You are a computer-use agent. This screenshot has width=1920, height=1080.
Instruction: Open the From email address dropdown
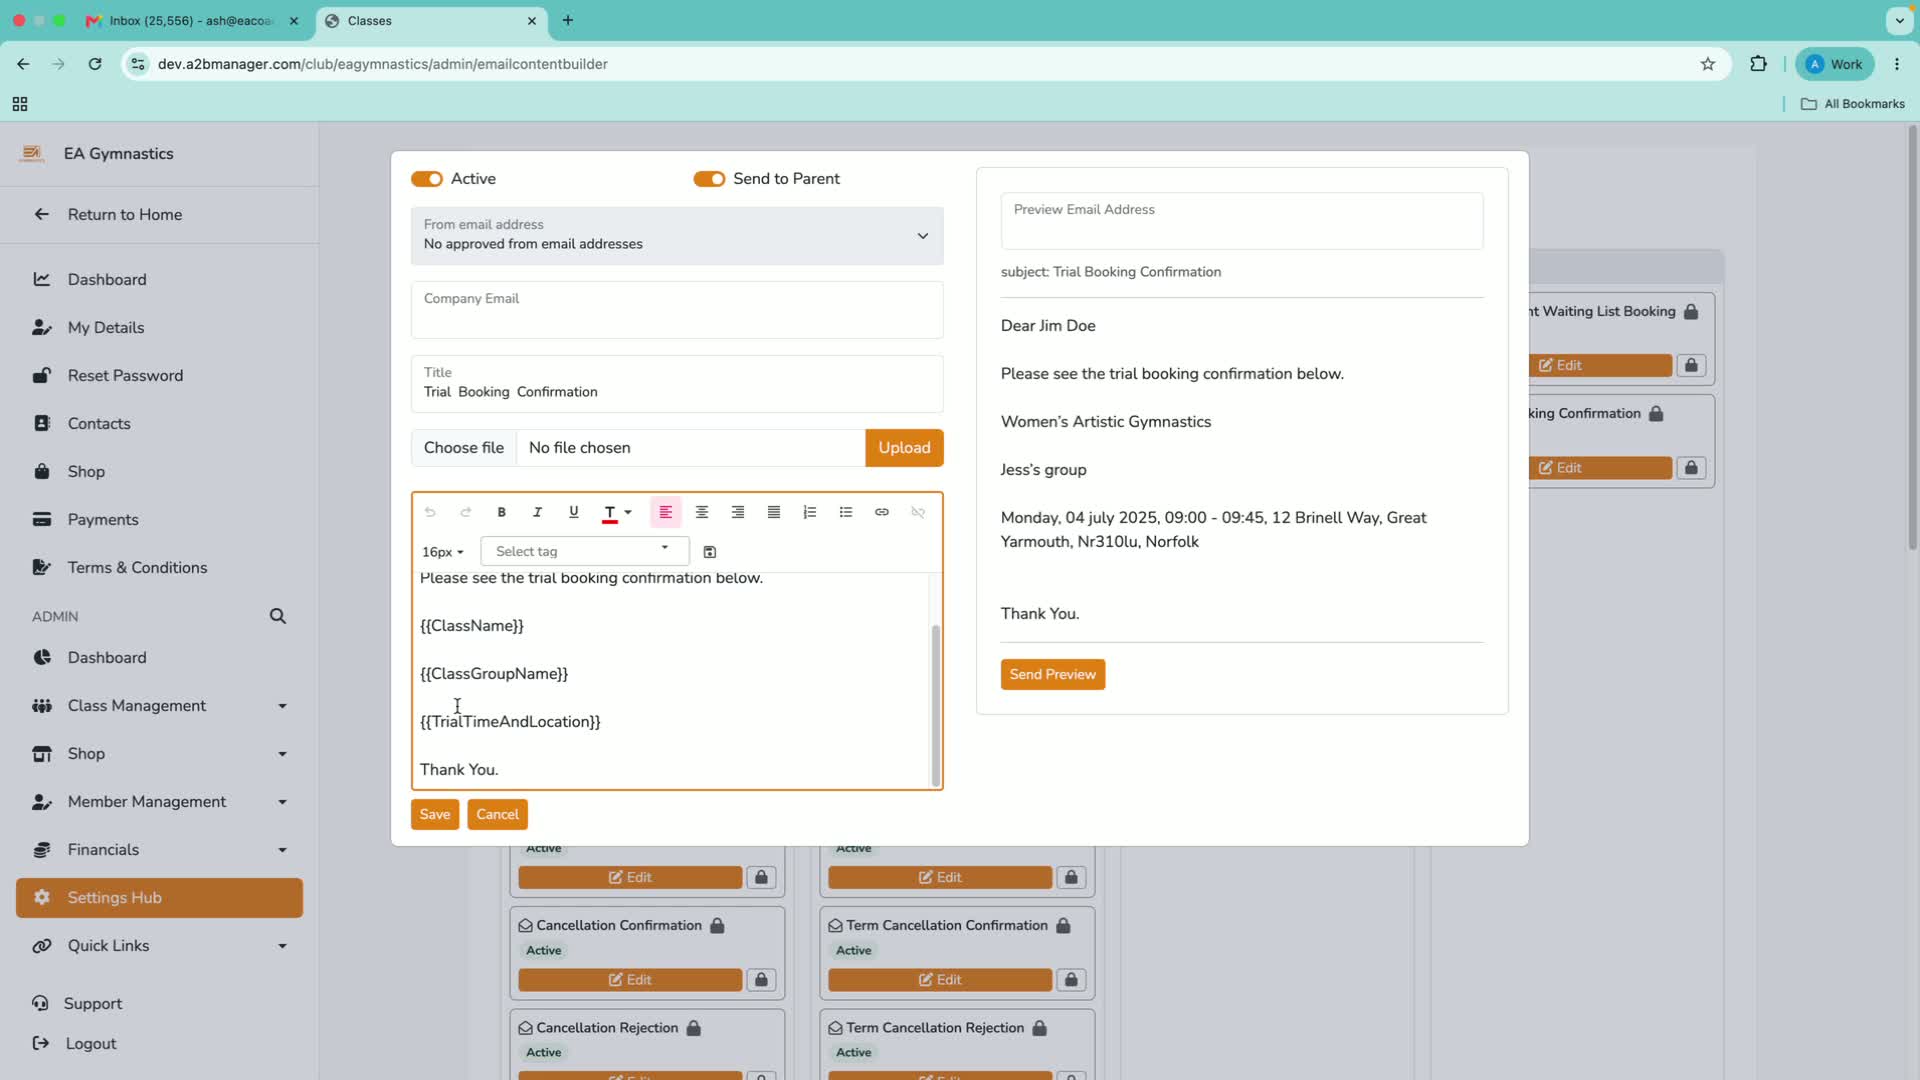[677, 236]
